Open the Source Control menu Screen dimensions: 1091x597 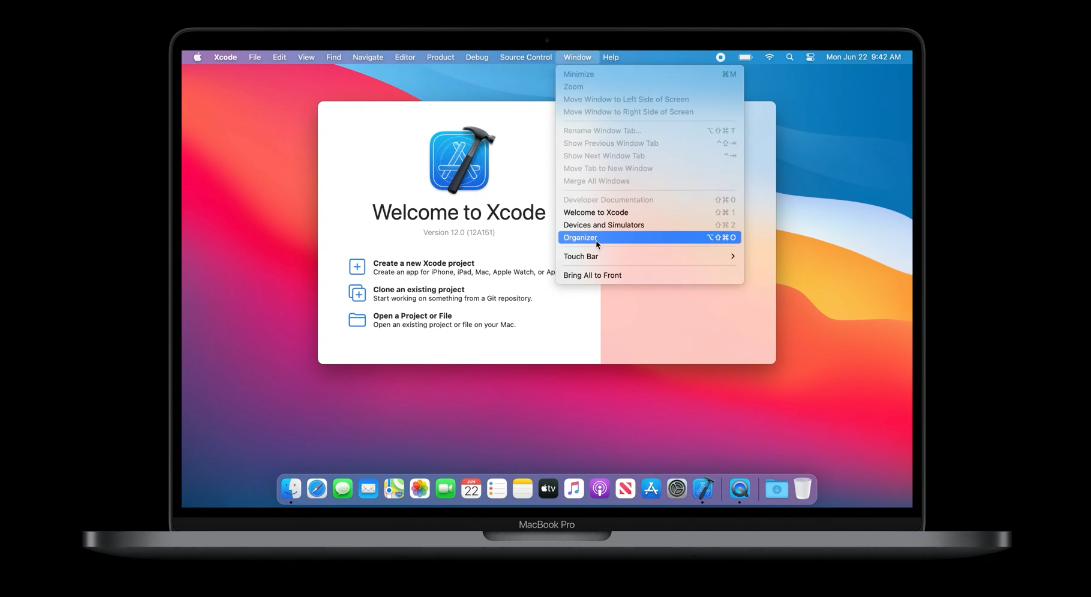click(526, 57)
